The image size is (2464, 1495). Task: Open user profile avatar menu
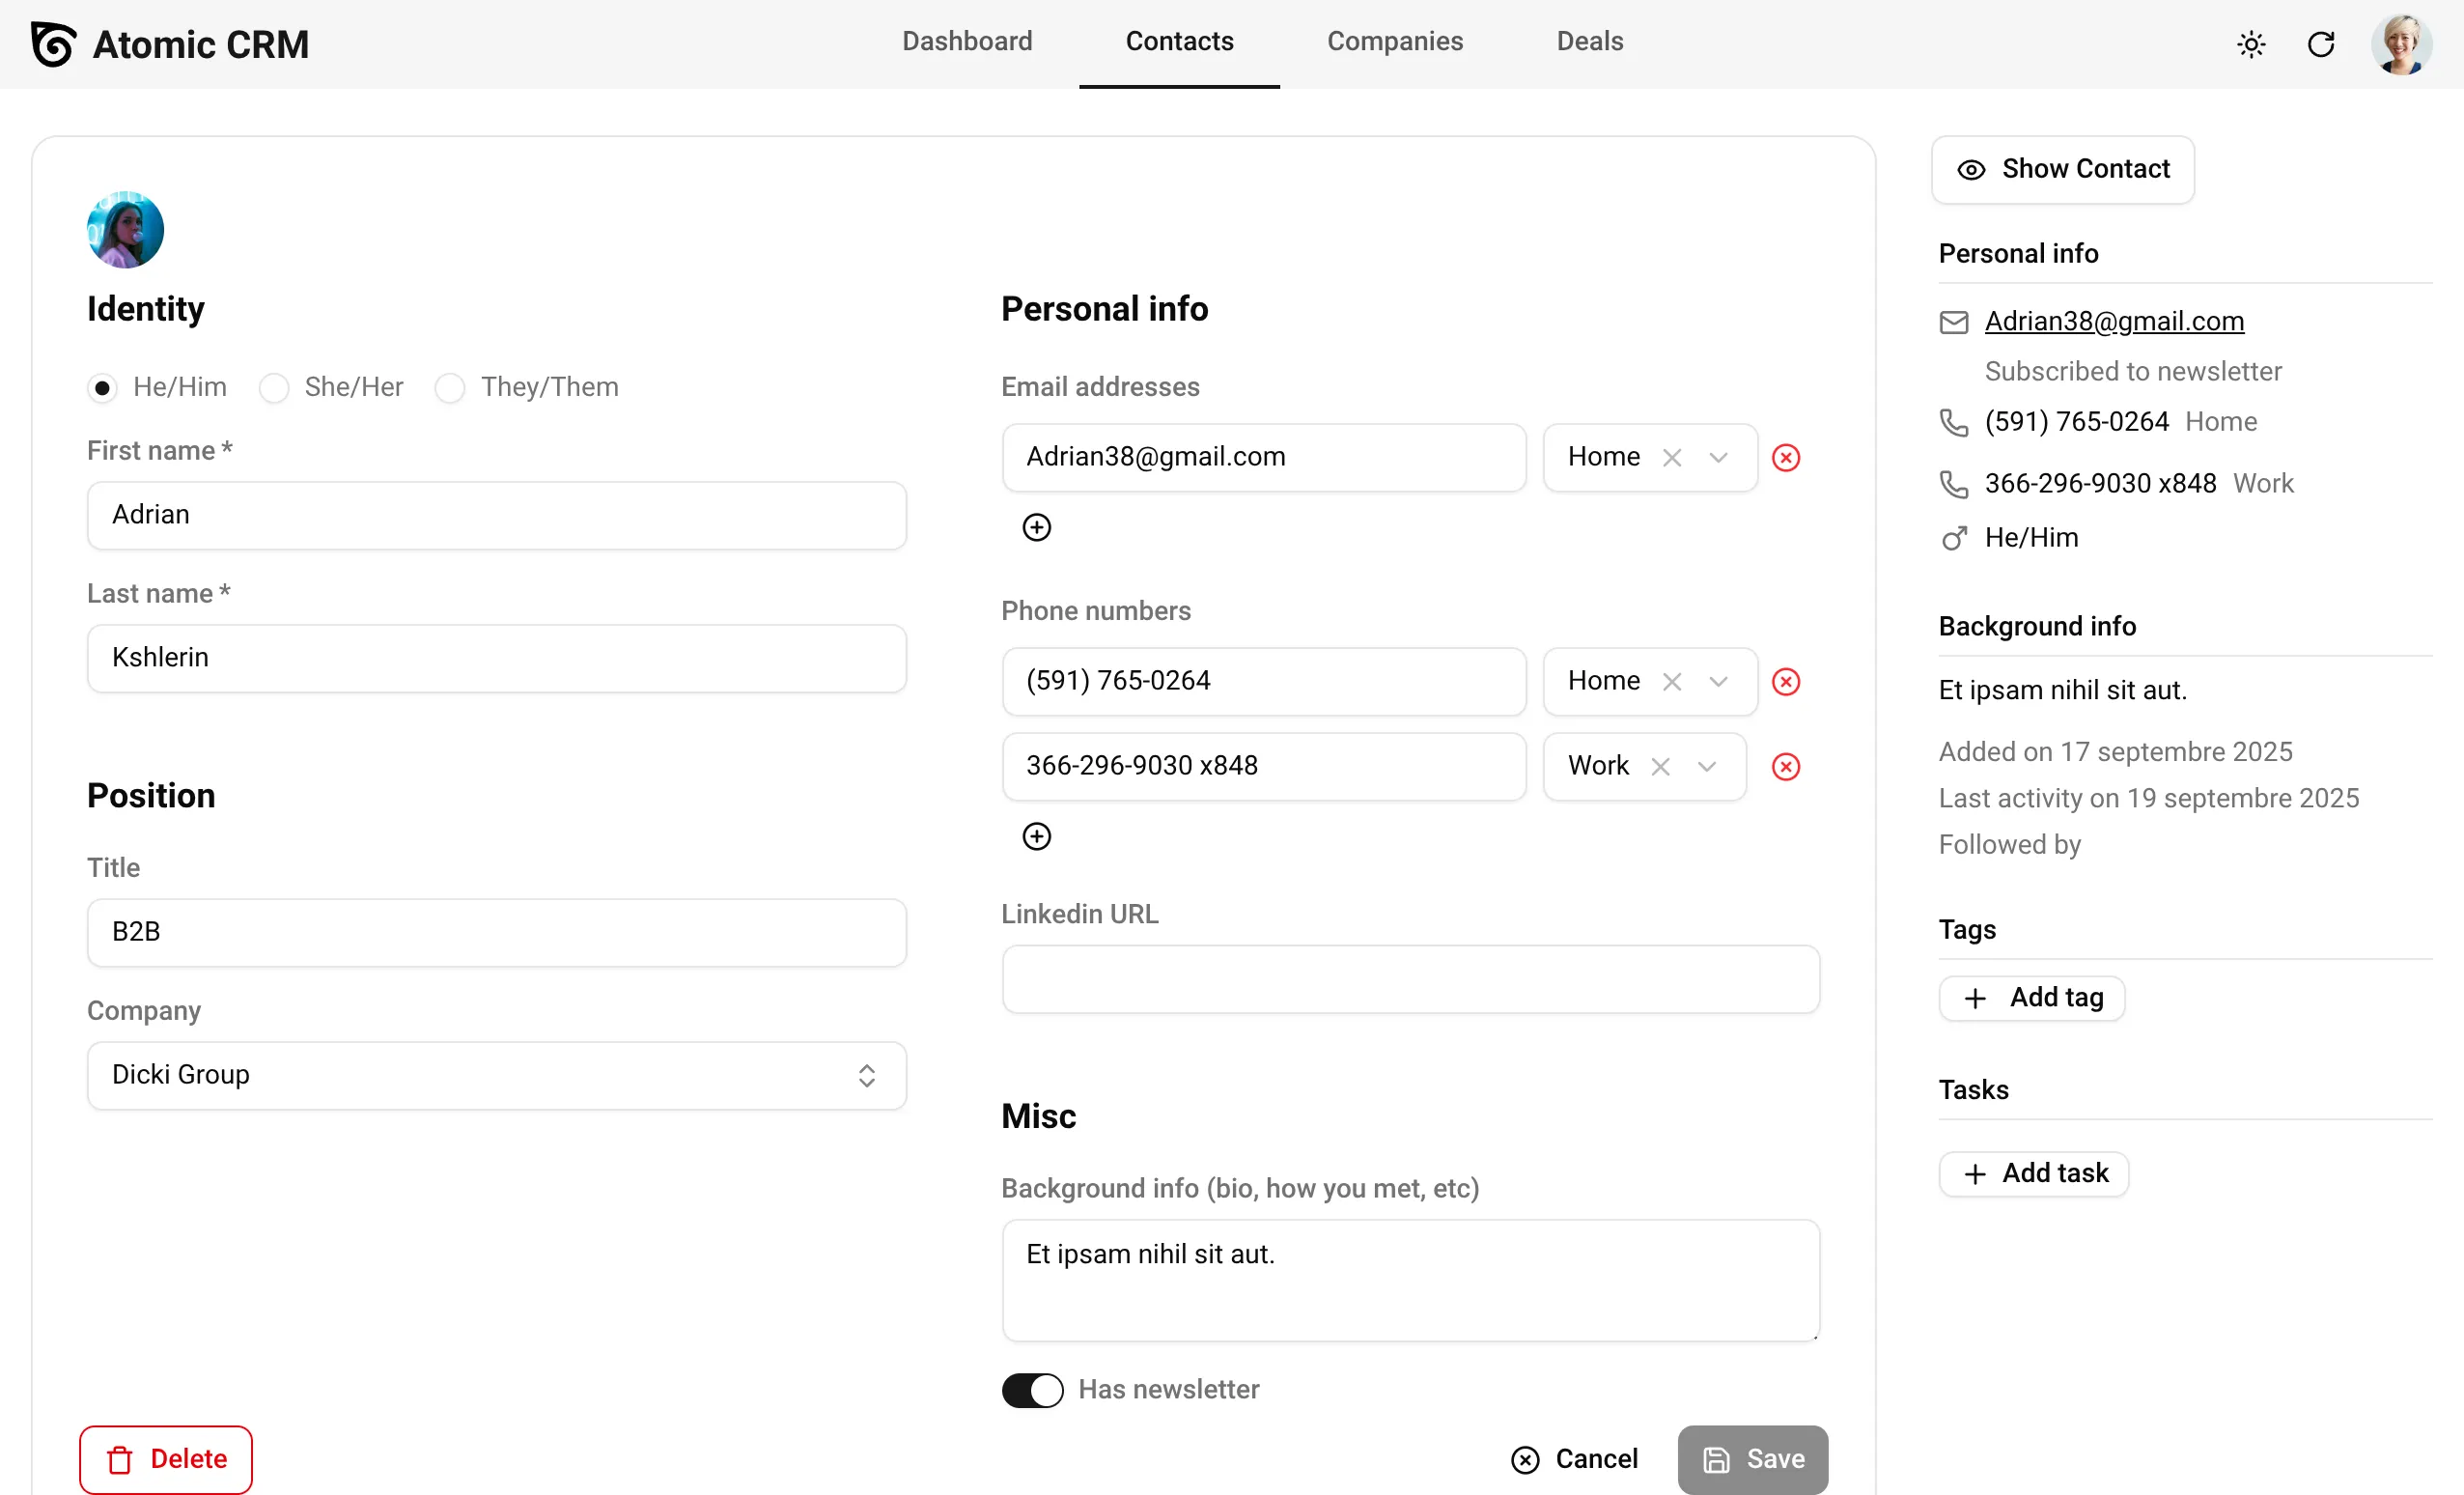click(x=2400, y=44)
